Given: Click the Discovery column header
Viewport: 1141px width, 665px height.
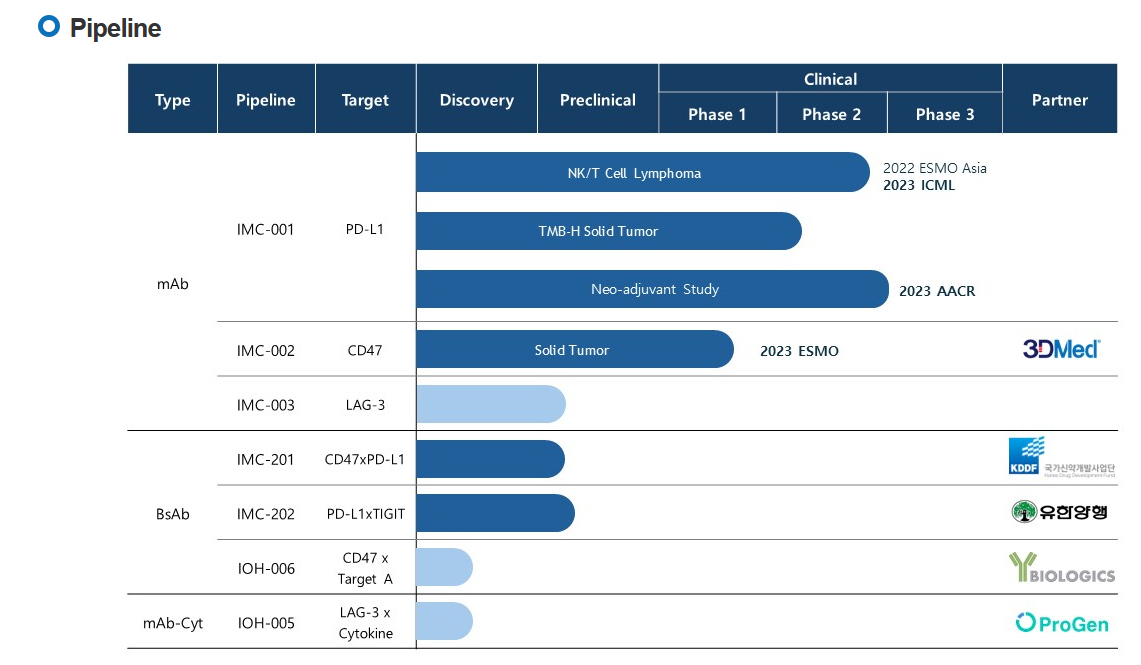Looking at the screenshot, I should tap(477, 98).
